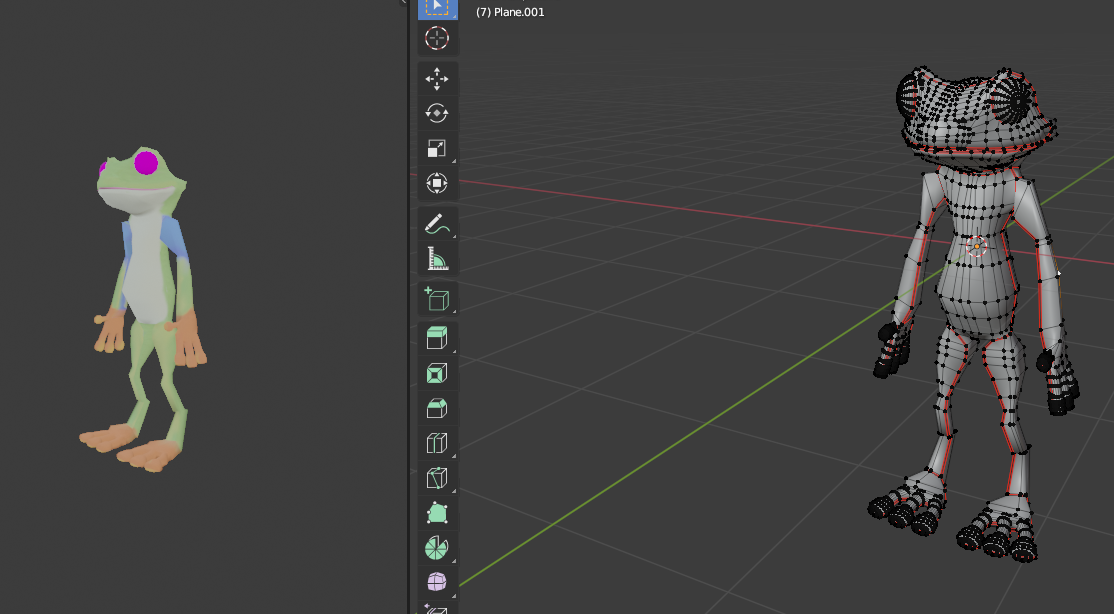Select the Poly Build tool
This screenshot has height=614, width=1114.
tap(437, 513)
